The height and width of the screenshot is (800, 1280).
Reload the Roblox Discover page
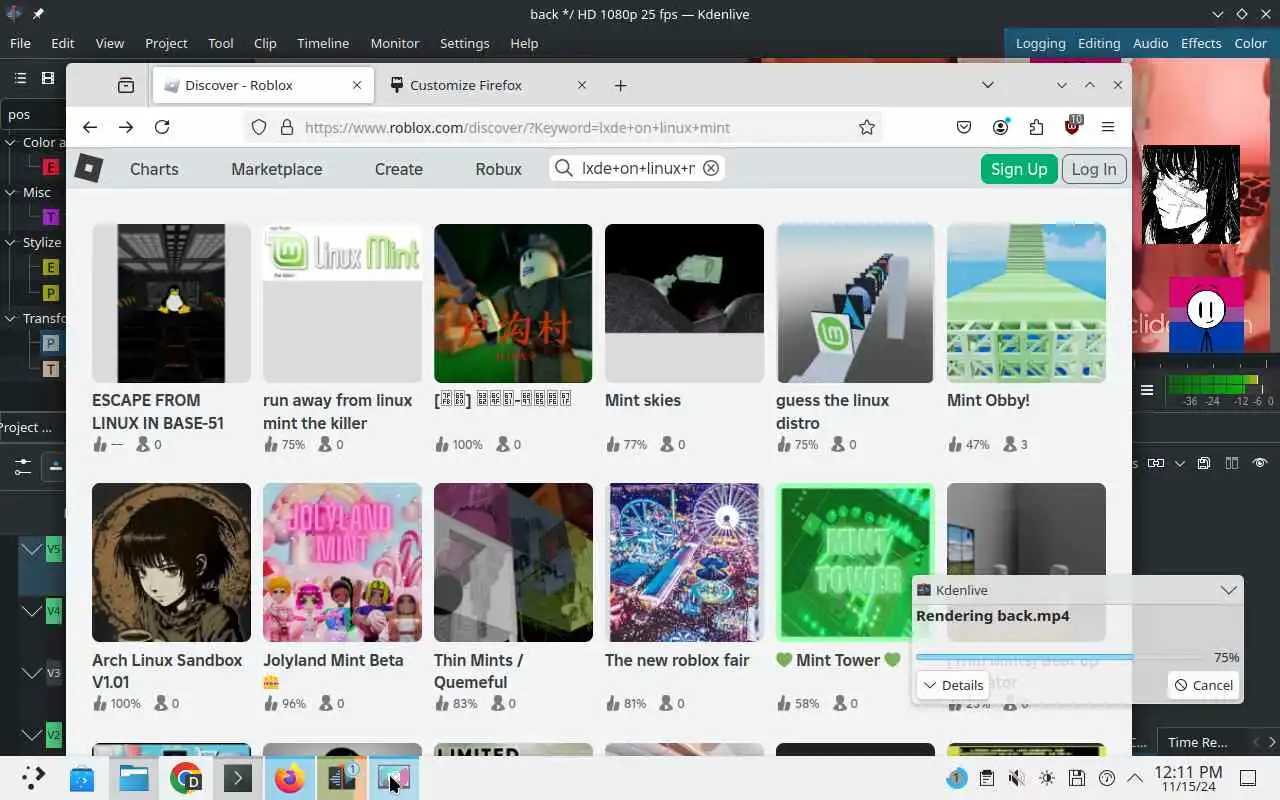click(162, 127)
